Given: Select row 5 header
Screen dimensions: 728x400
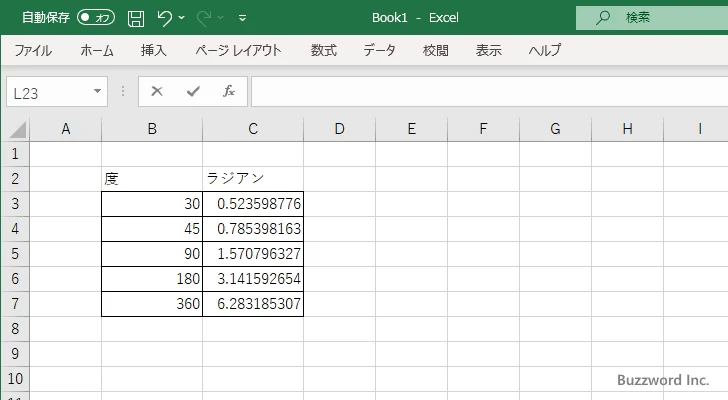Looking at the screenshot, I should click(x=15, y=254).
